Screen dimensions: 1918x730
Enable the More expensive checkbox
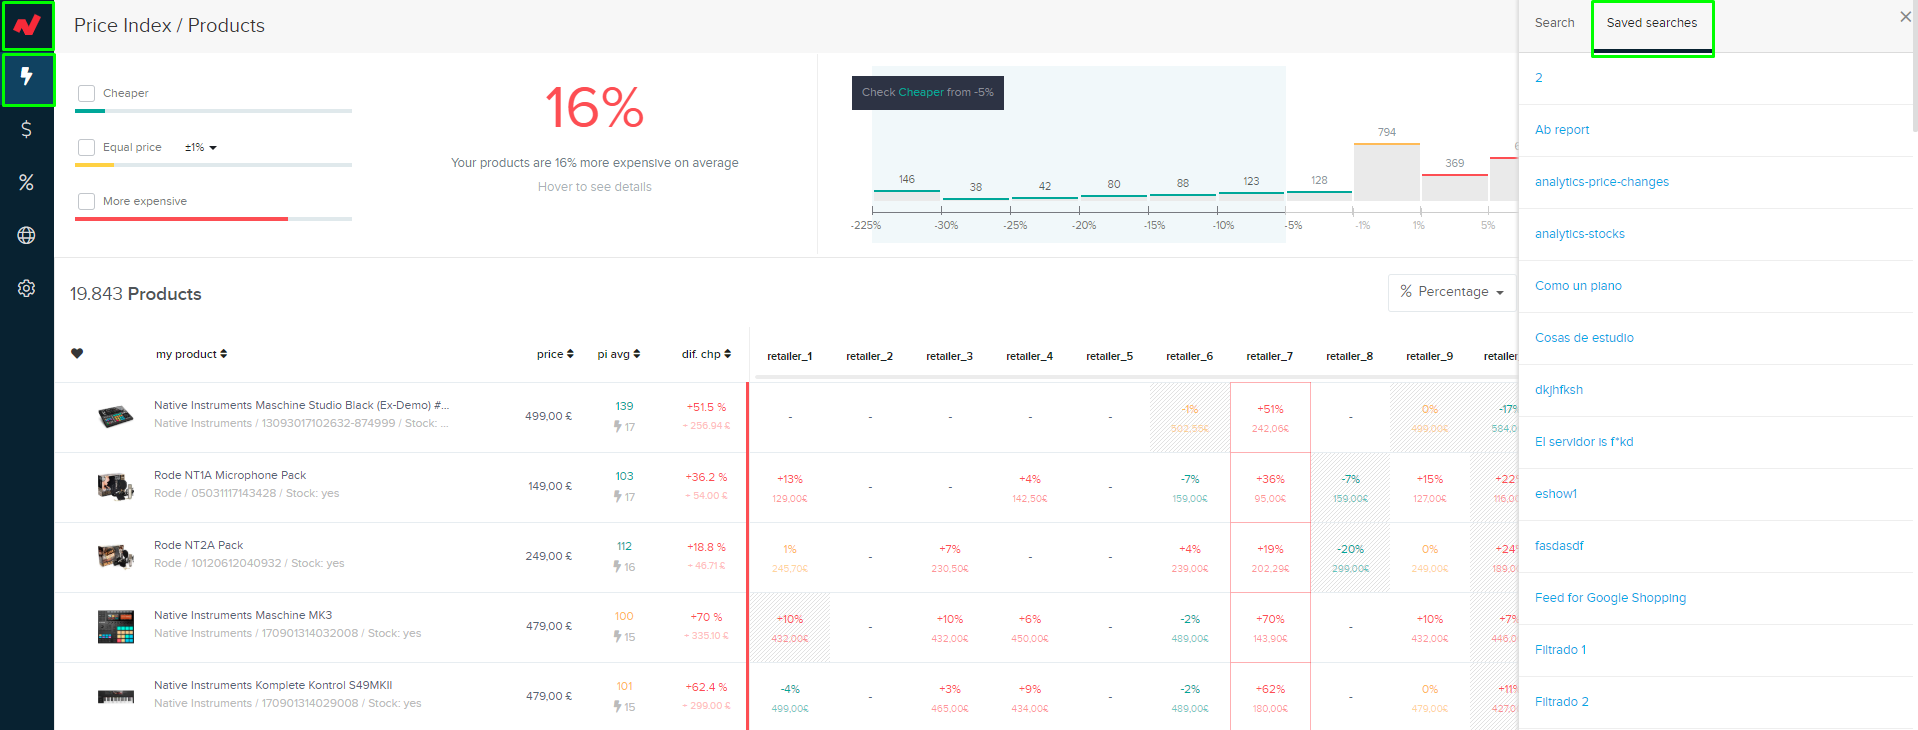(87, 202)
